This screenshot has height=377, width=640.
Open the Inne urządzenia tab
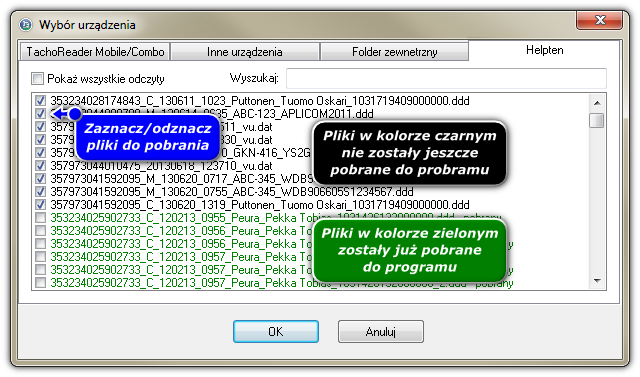[244, 52]
